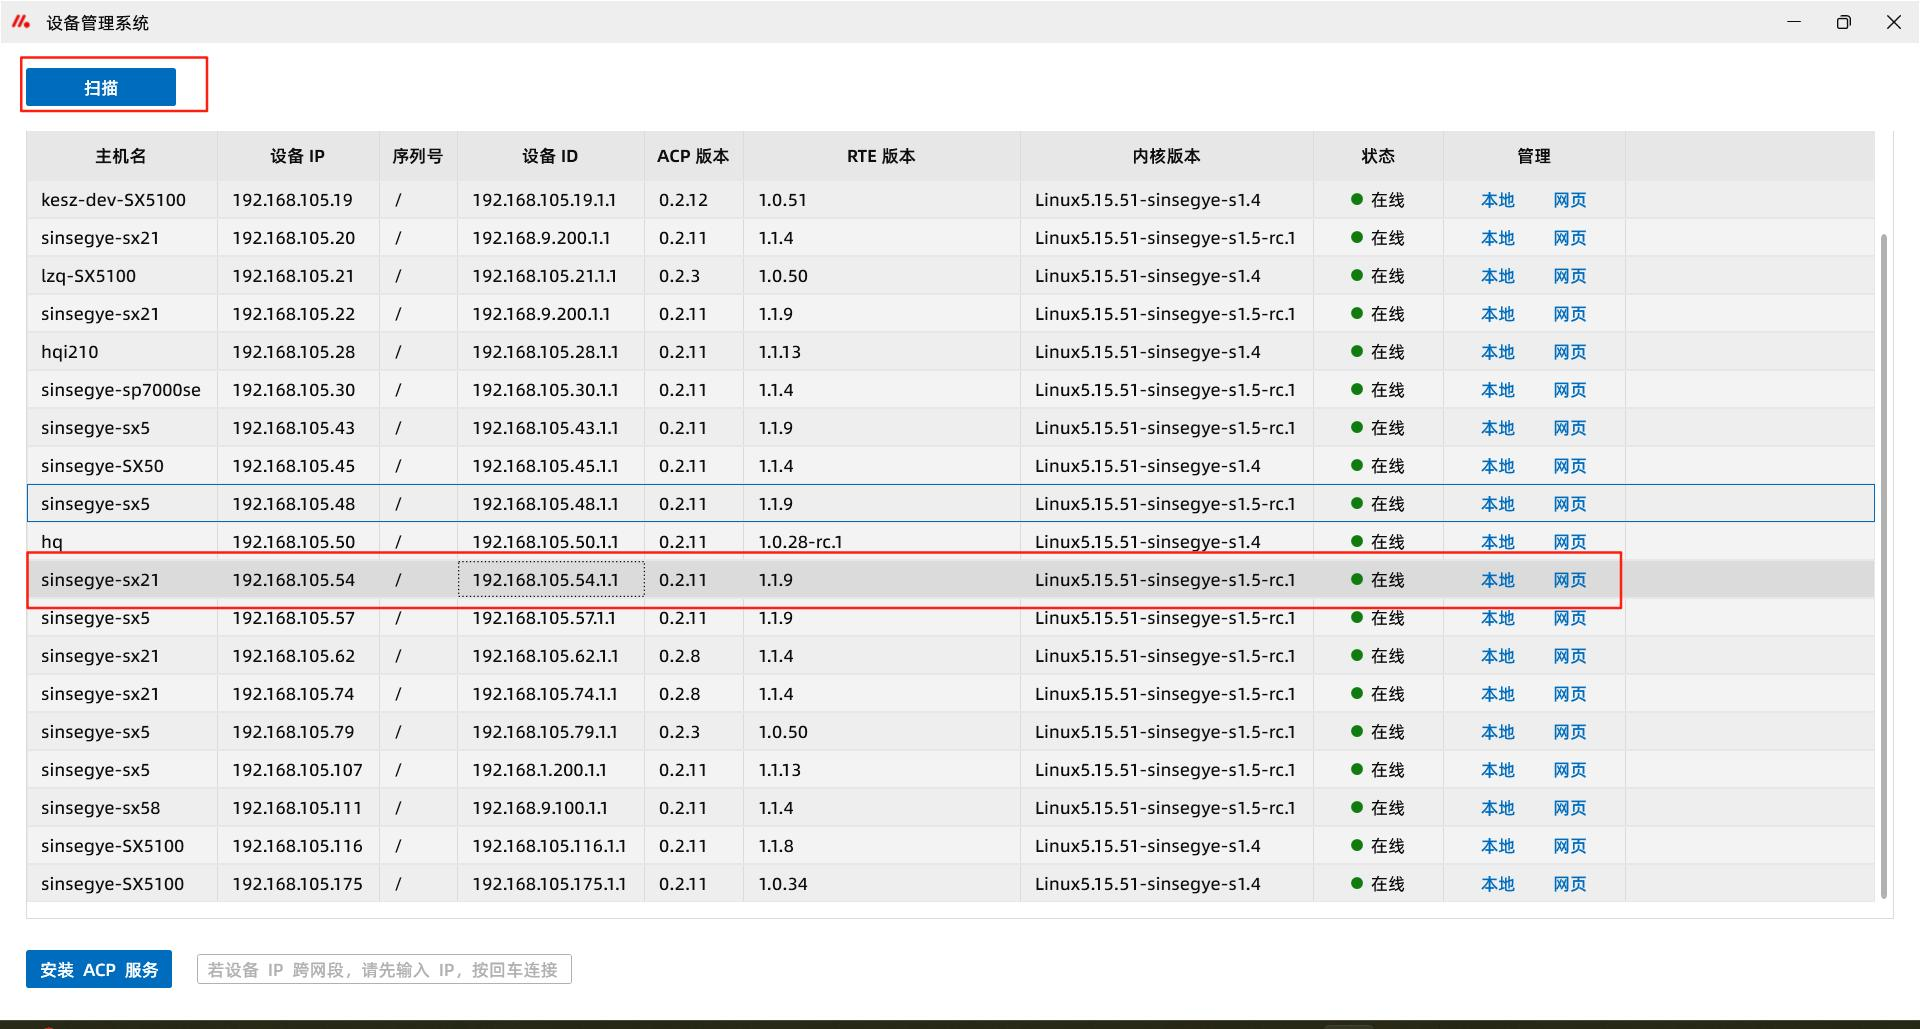This screenshot has width=1920, height=1029.
Task: Open 网页 for sinsegye-sp7000se
Action: pyautogui.click(x=1570, y=390)
